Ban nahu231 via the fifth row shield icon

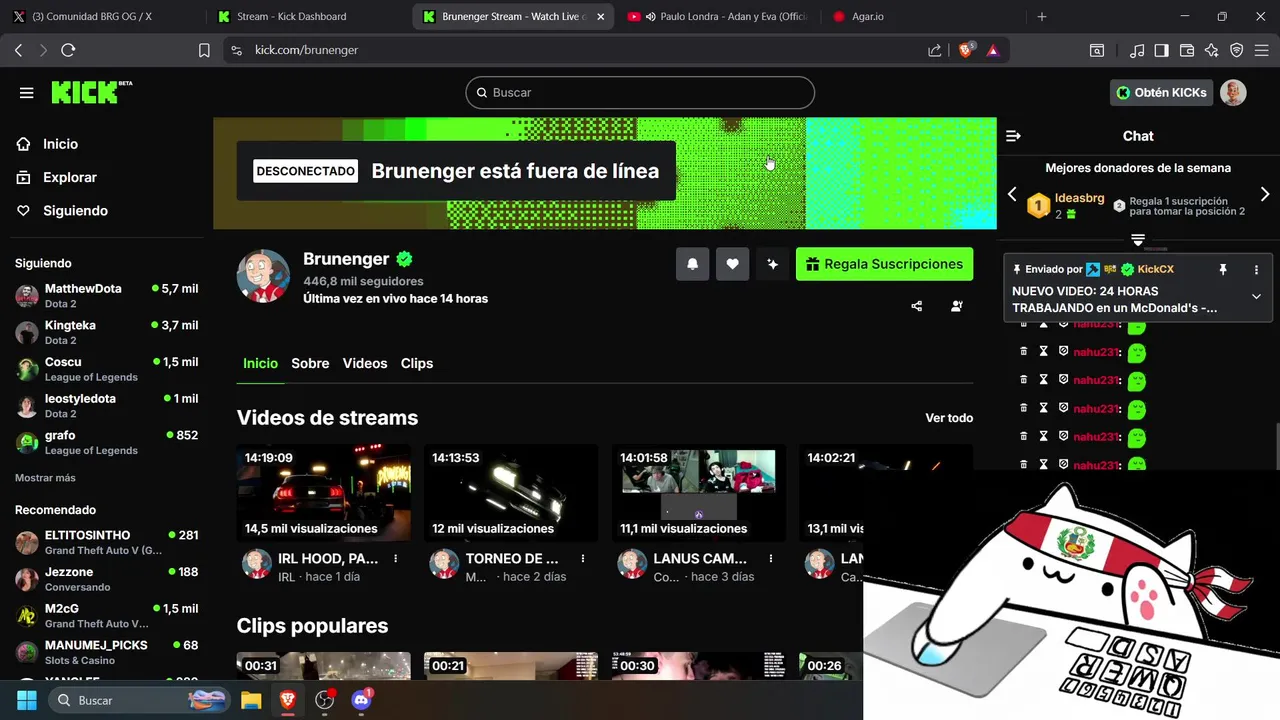point(1063,437)
